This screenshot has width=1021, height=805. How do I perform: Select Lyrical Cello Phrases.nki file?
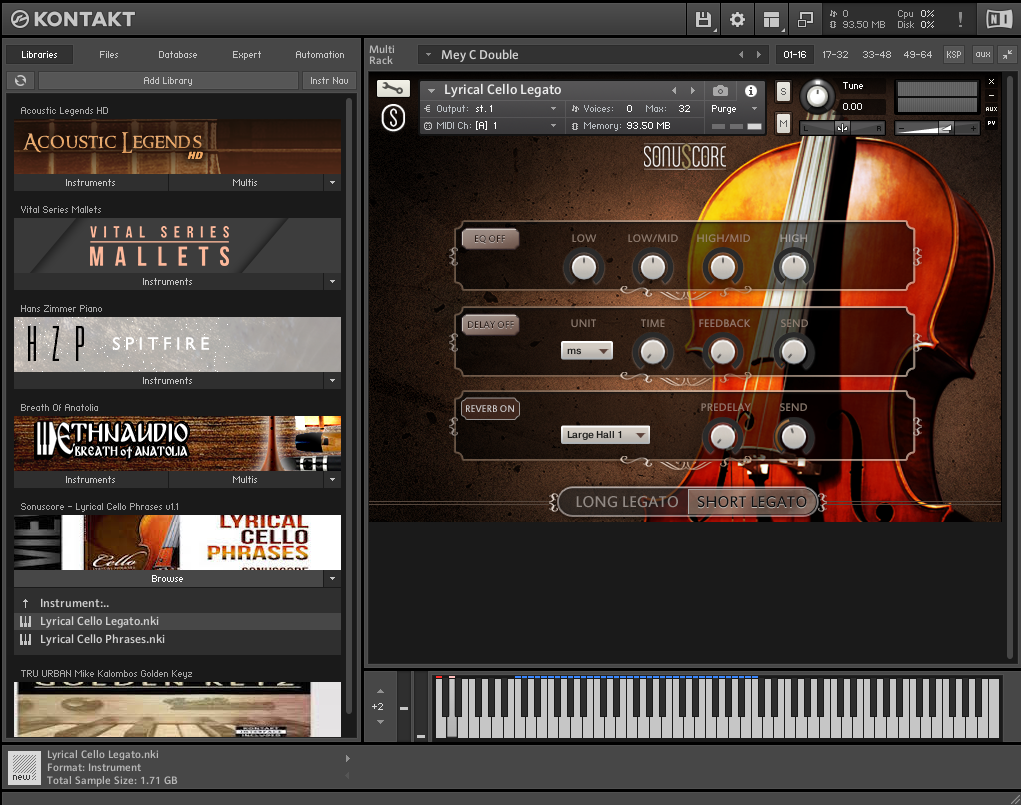coord(177,640)
